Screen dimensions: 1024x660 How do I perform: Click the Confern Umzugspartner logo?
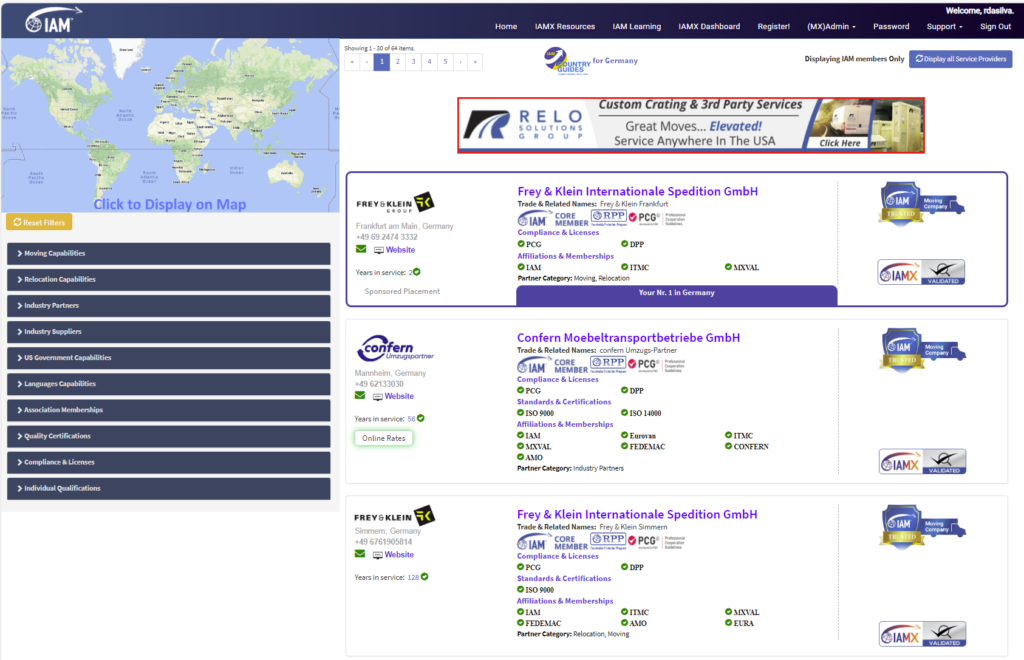click(x=394, y=348)
